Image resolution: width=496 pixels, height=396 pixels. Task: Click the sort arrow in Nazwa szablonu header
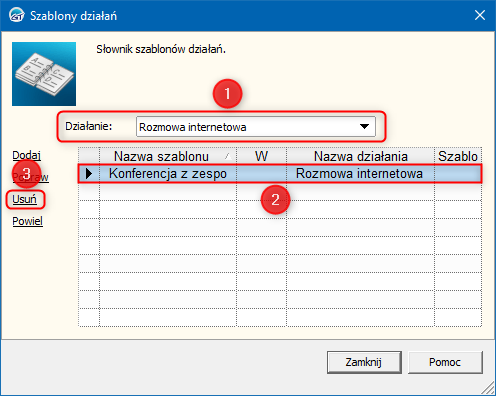(x=228, y=156)
